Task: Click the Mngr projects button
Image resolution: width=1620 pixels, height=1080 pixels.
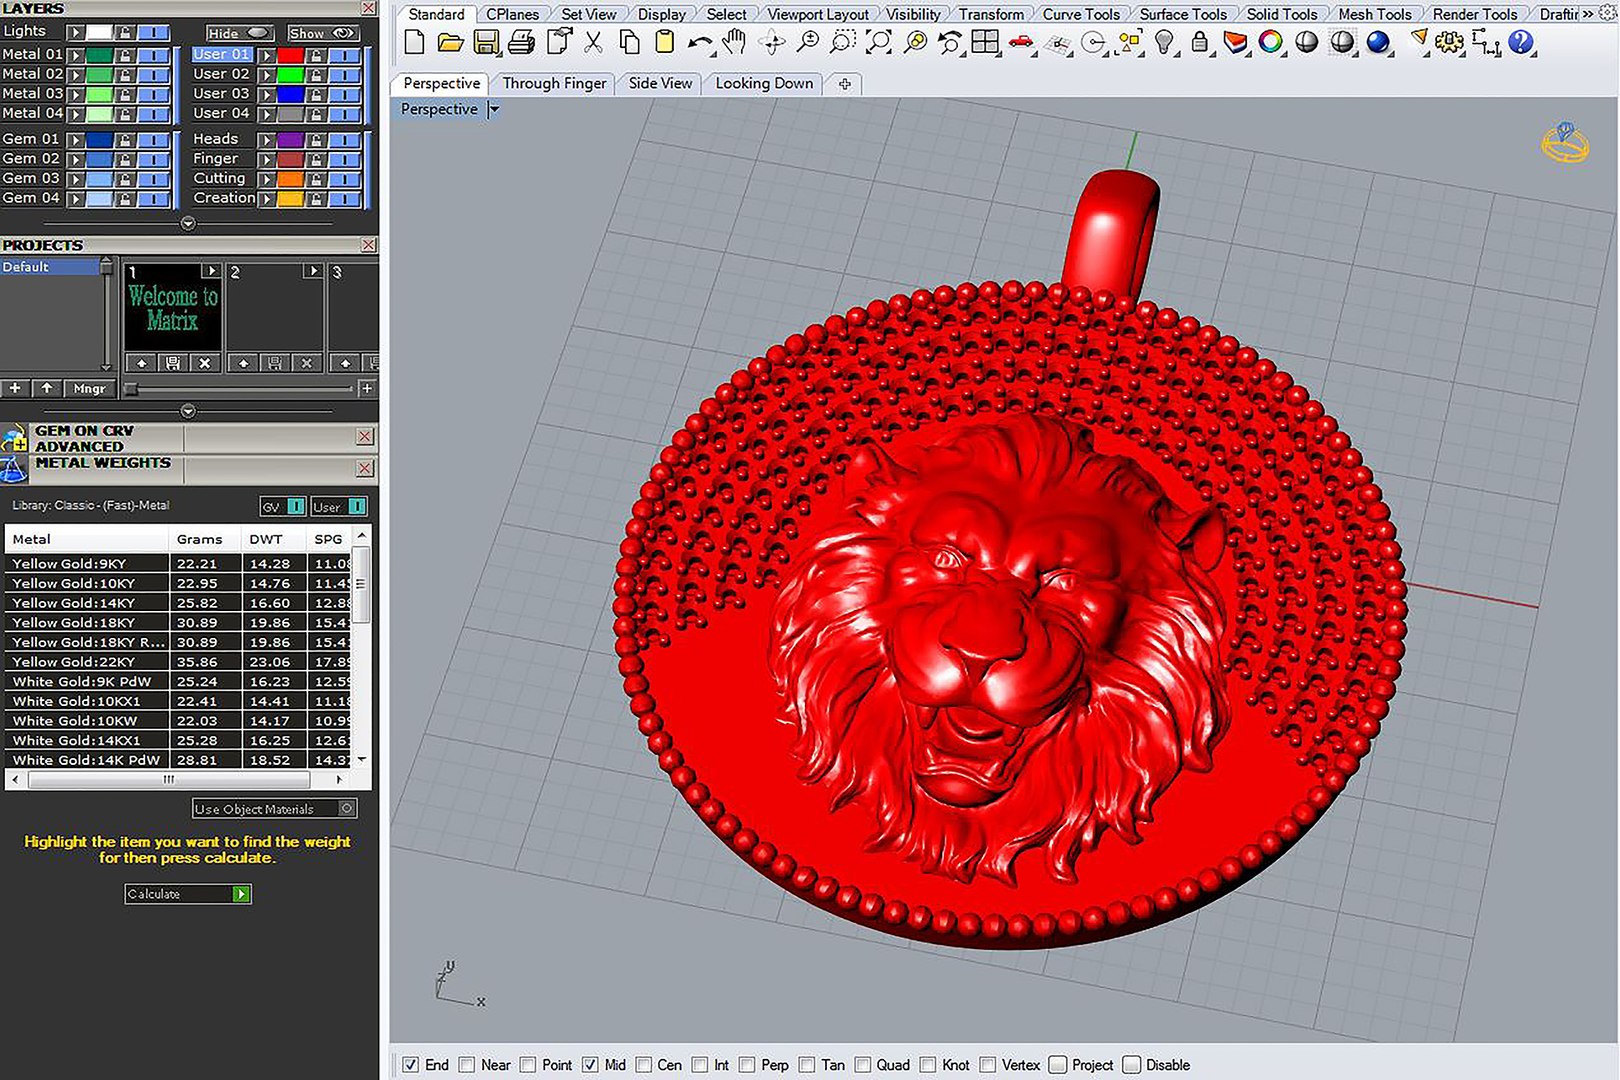Action: tap(89, 388)
